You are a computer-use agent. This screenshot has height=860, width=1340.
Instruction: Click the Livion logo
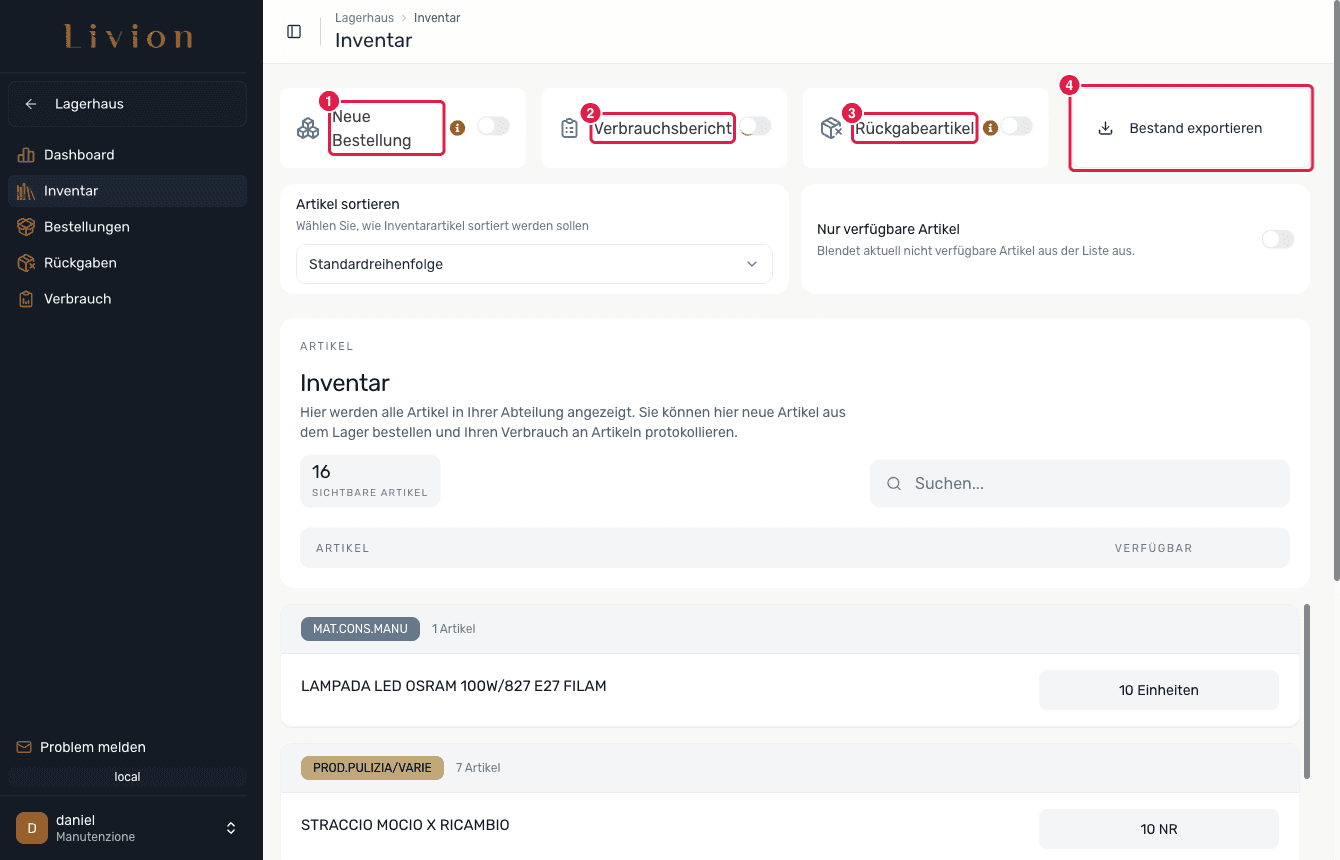pos(129,37)
